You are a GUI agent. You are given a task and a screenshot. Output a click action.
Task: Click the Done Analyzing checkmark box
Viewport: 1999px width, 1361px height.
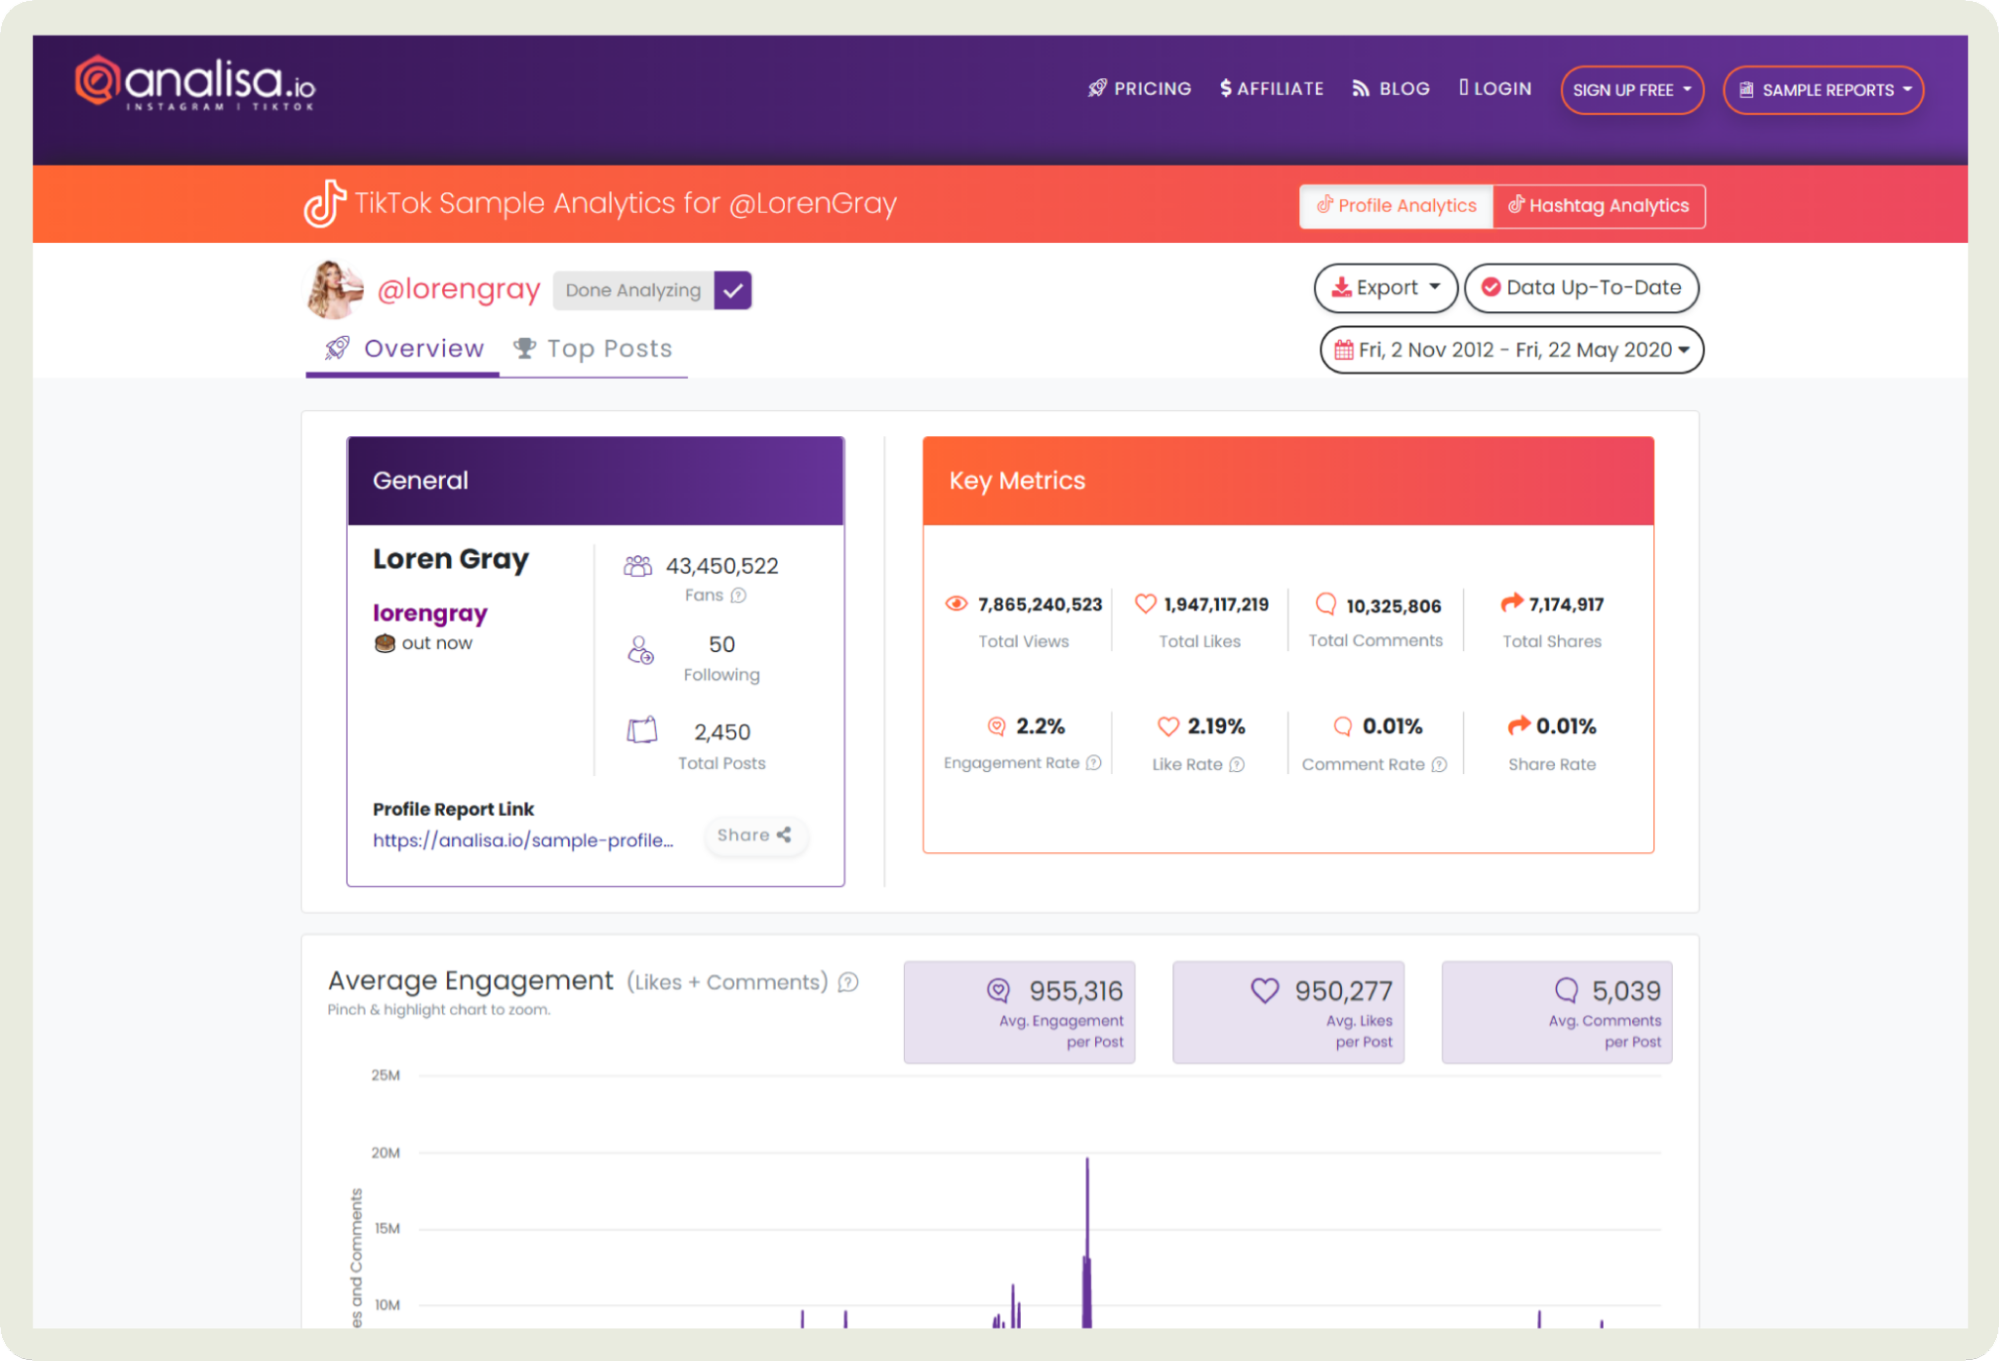[x=733, y=291]
